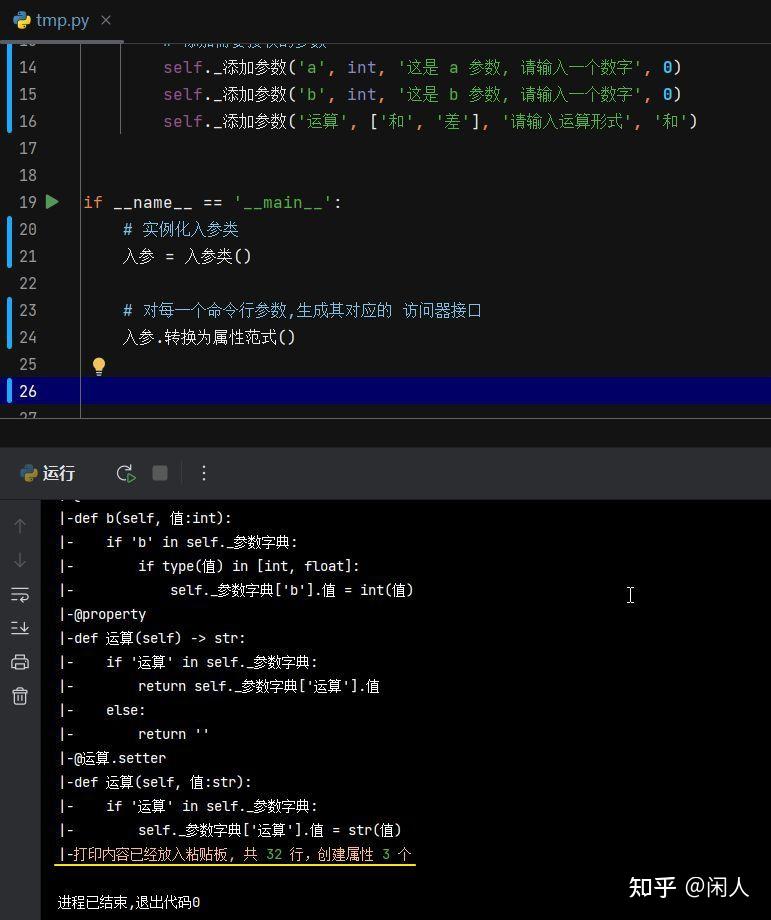This screenshot has height=920, width=771.
Task: Click the 进程已结束,退出代码0 message
Action: click(x=128, y=902)
